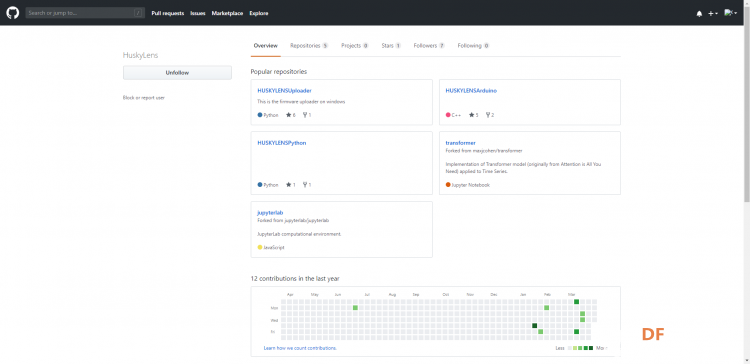Open the GitHub homepage logo

point(12,13)
